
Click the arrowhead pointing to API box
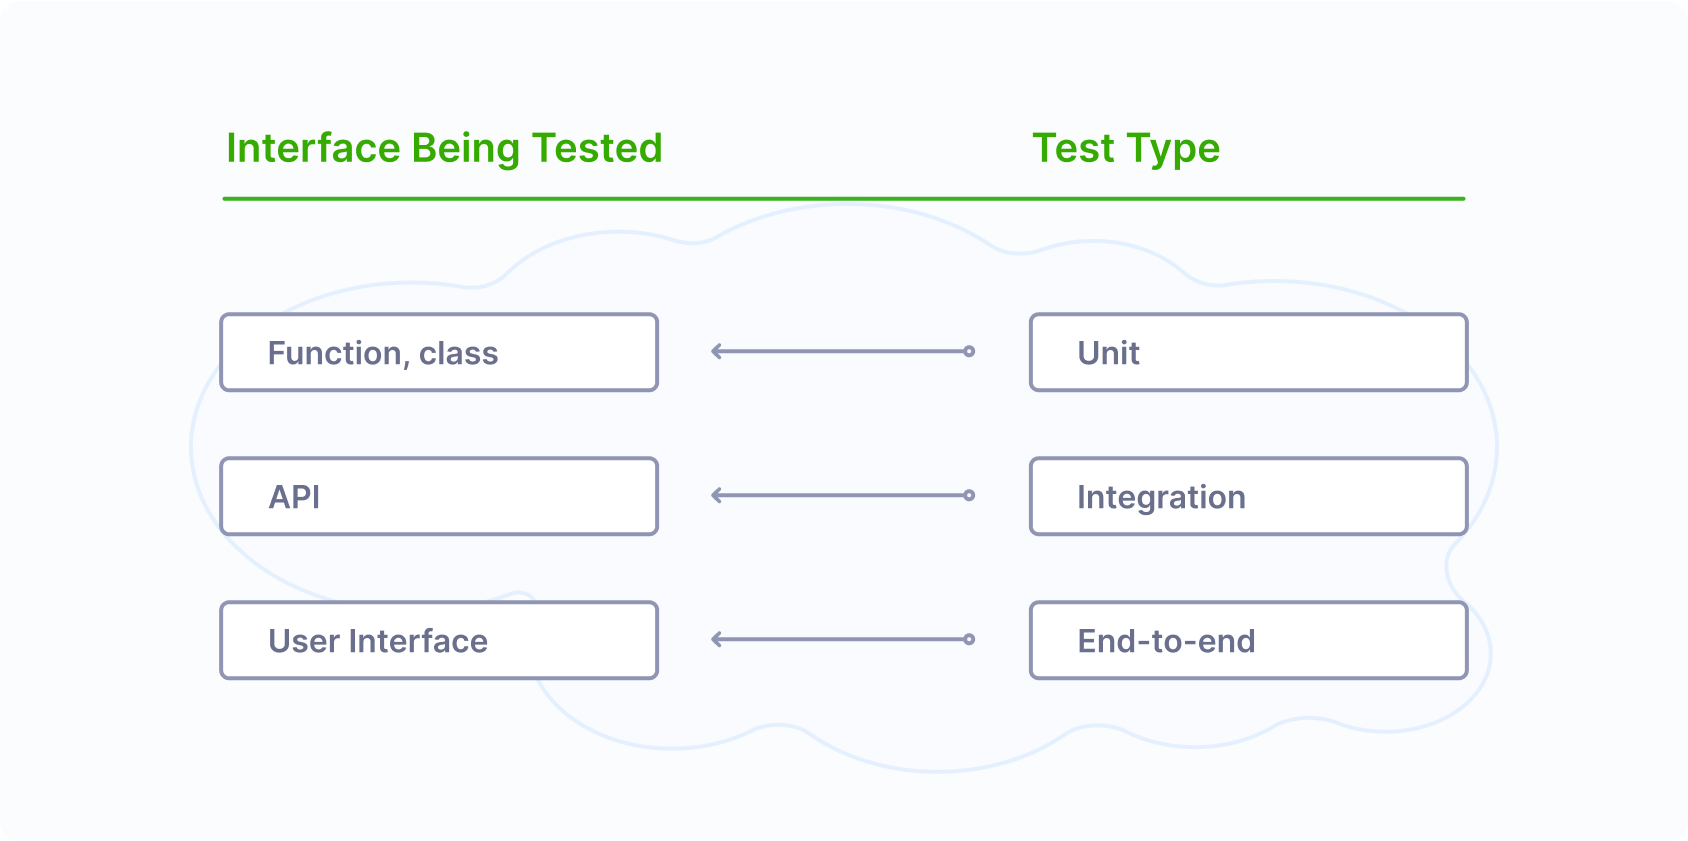coord(716,495)
